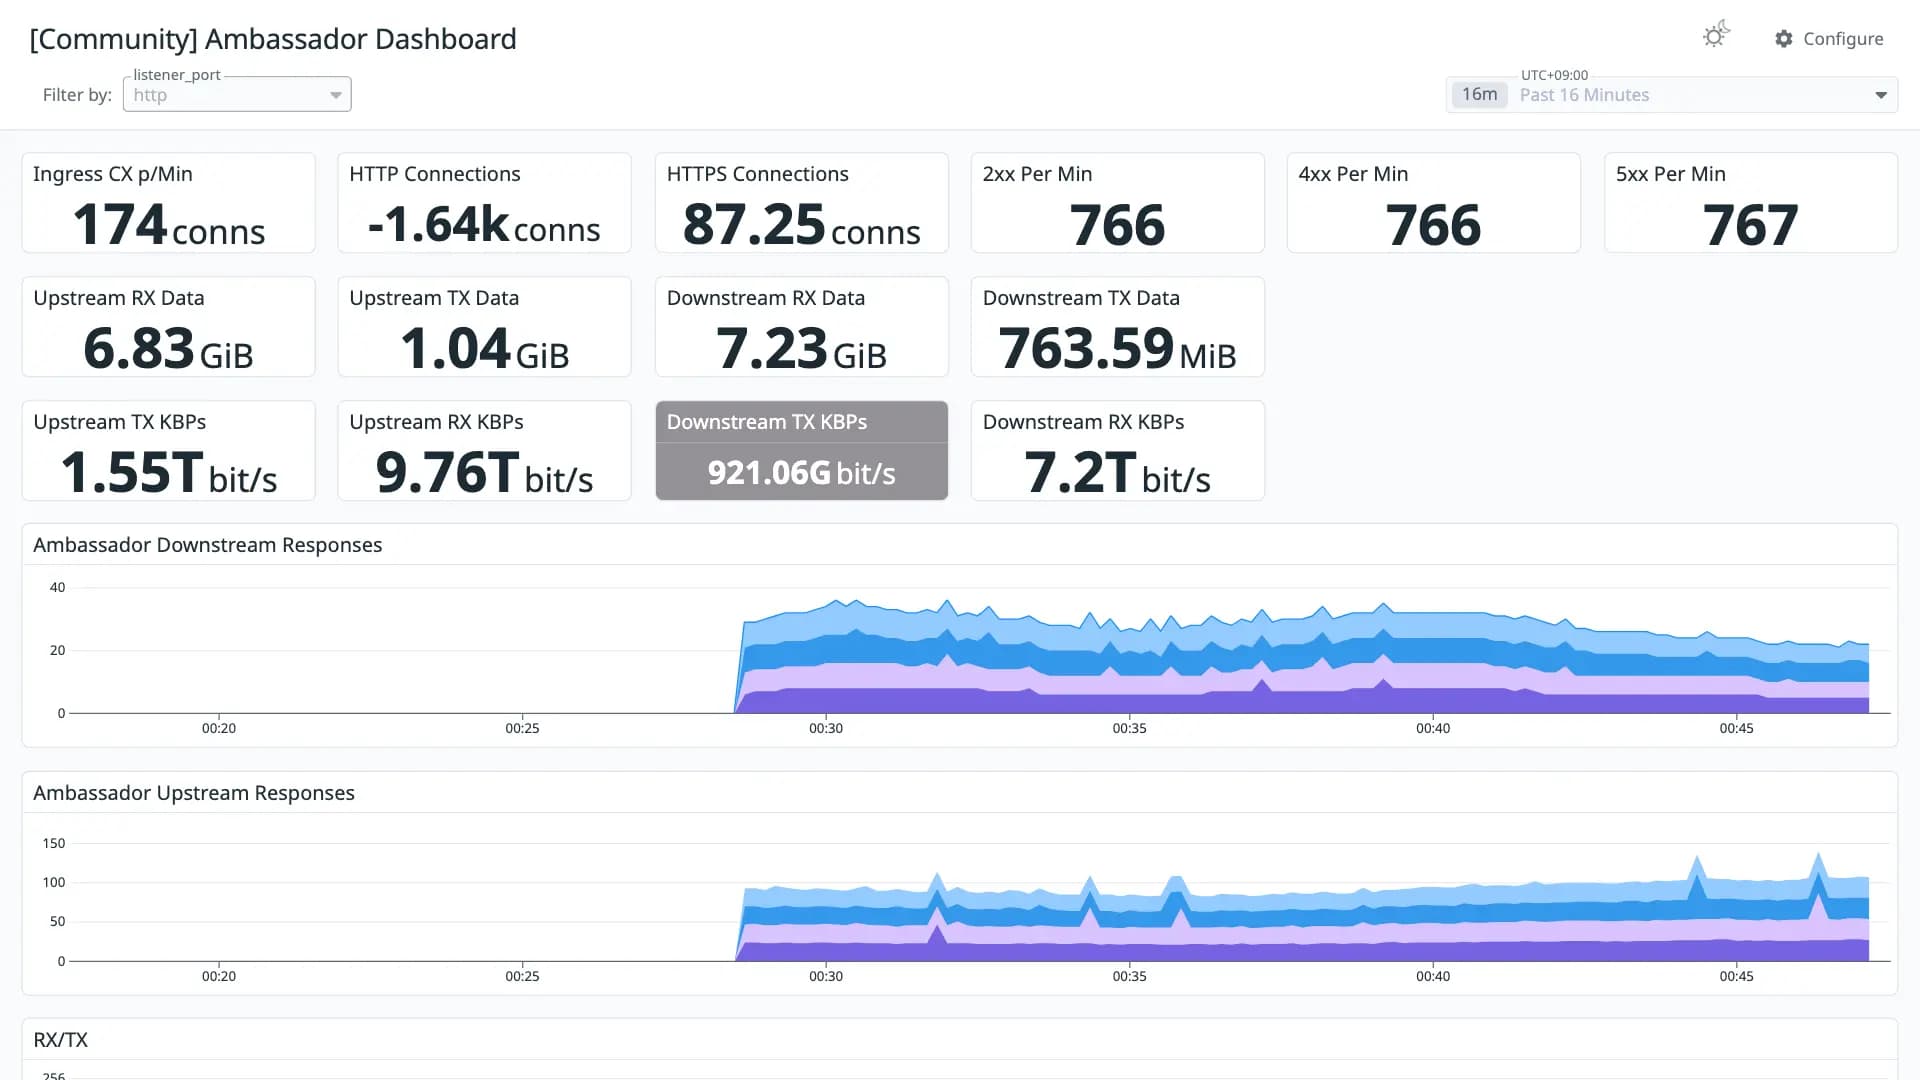Click the 2xx Per Min widget

pyautogui.click(x=1117, y=203)
